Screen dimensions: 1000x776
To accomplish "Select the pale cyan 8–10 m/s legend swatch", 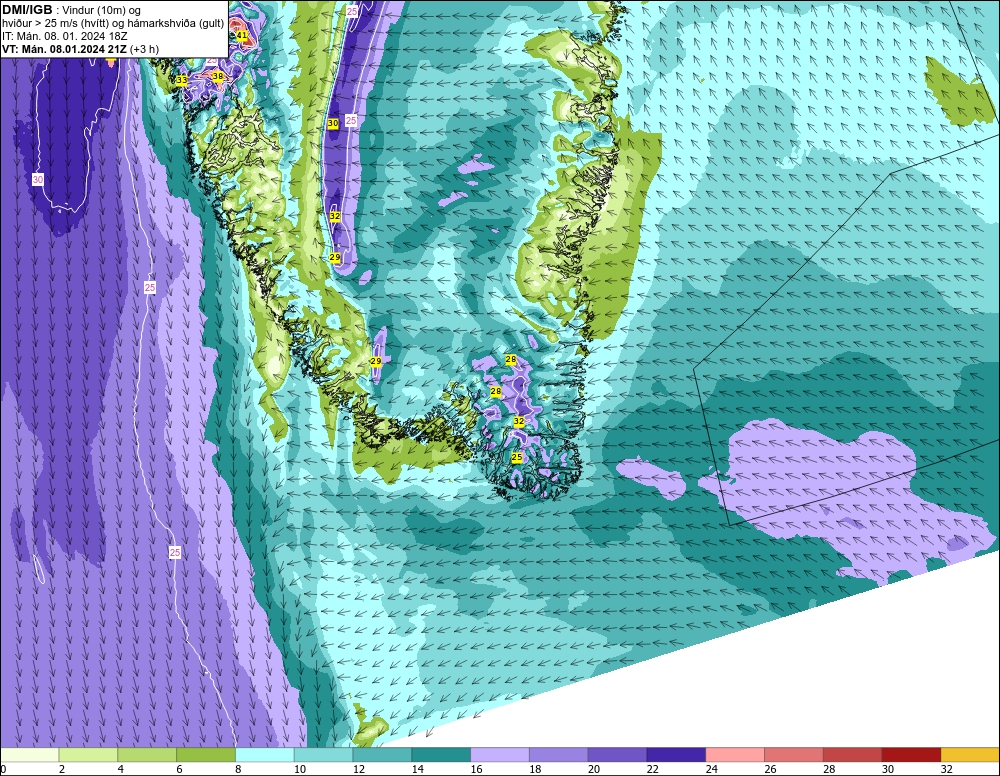I will 265,756.
